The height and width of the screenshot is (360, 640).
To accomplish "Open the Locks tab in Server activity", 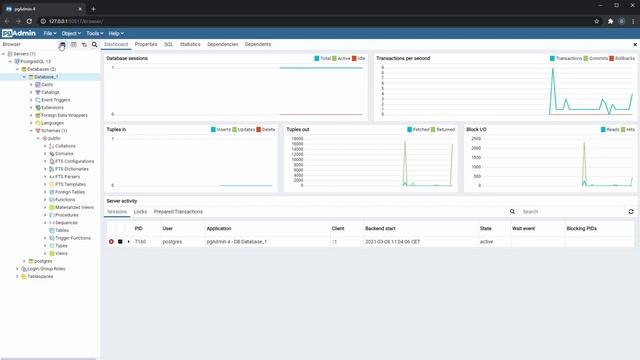I will point(140,212).
